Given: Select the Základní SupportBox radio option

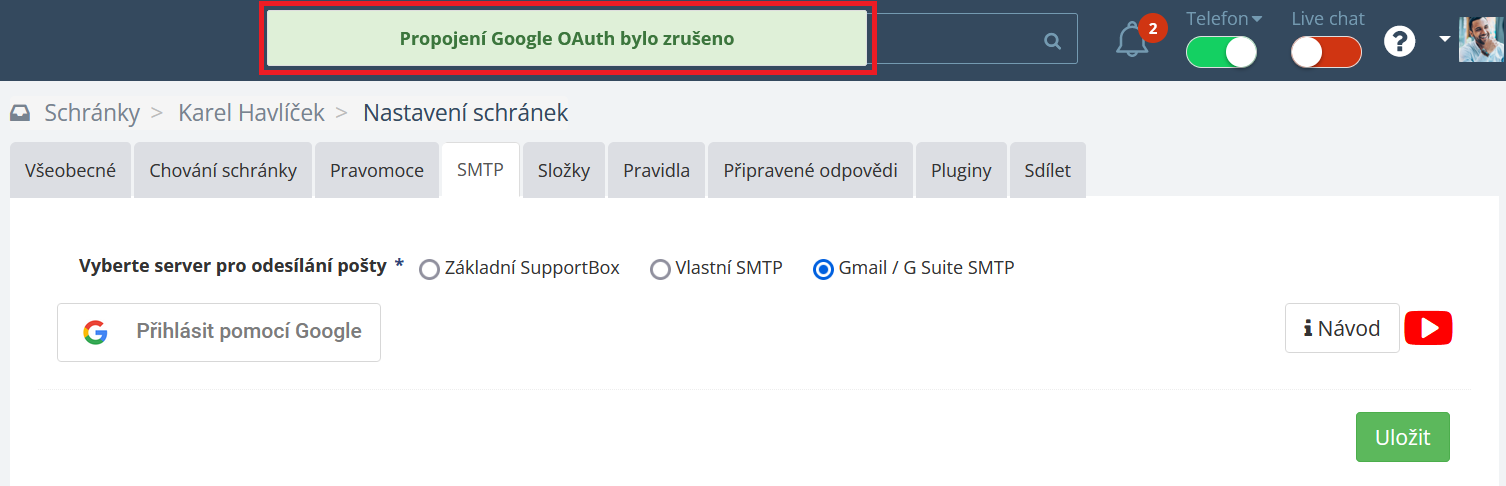Looking at the screenshot, I should pos(430,269).
